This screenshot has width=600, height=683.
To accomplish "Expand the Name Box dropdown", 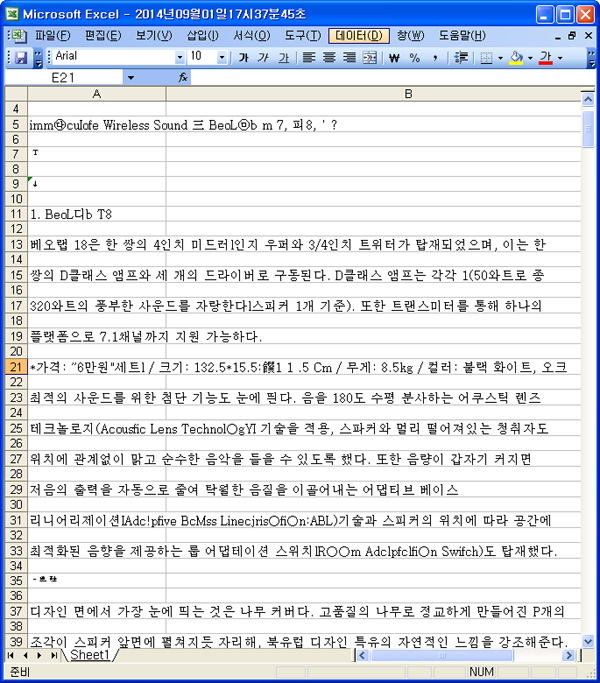I will pos(131,77).
